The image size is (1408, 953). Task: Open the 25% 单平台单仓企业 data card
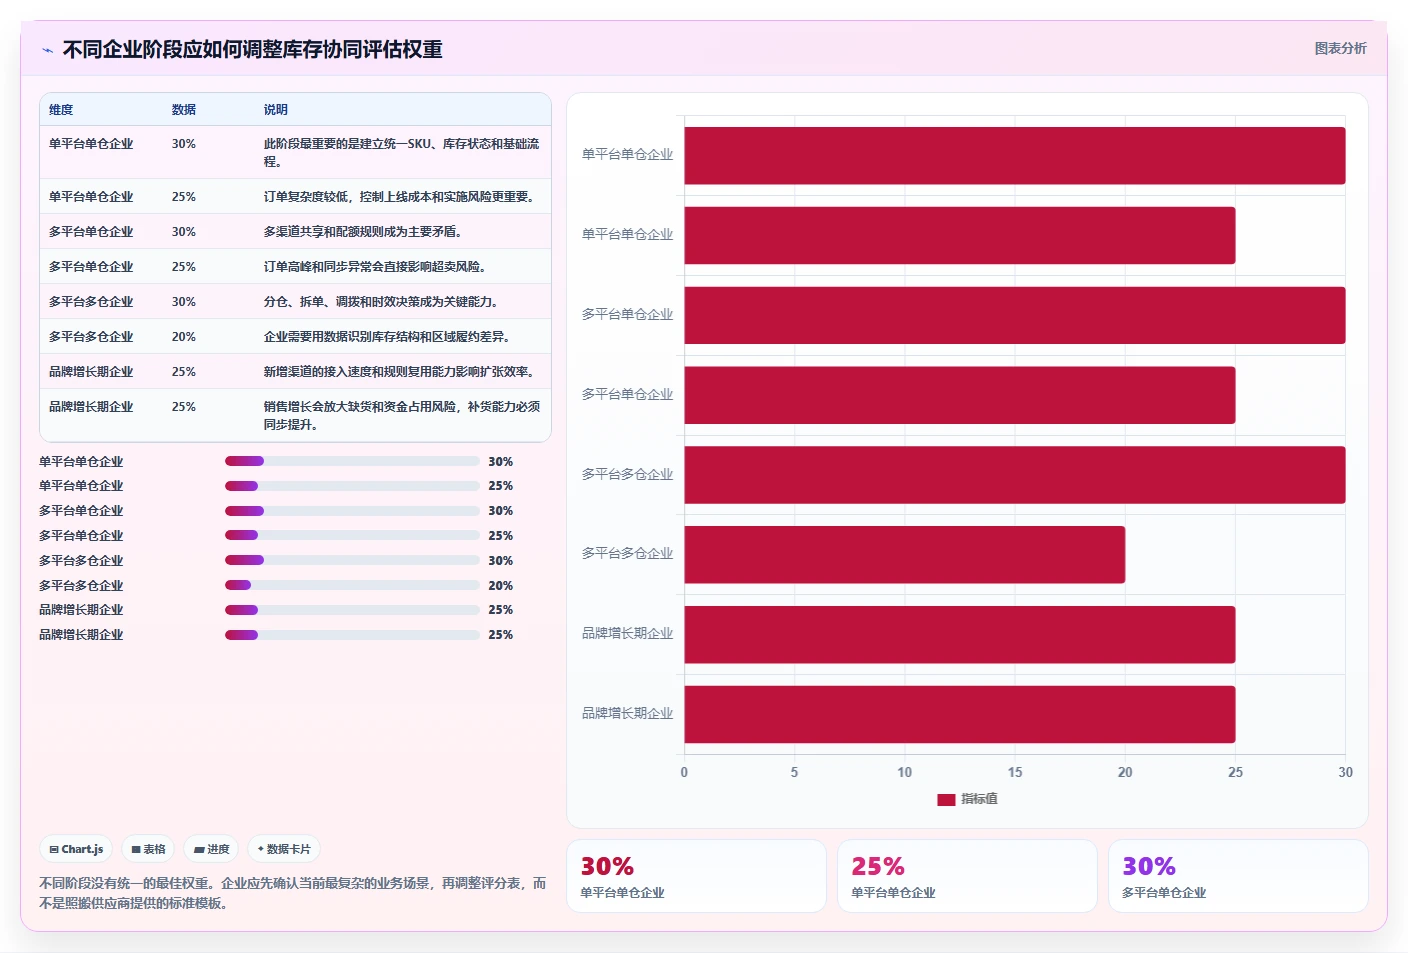coord(967,876)
